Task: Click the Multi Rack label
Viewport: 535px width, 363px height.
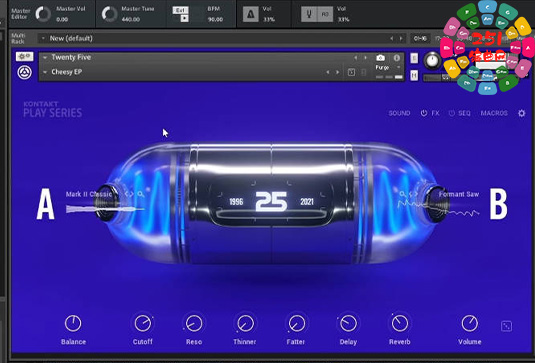Action: coord(18,38)
